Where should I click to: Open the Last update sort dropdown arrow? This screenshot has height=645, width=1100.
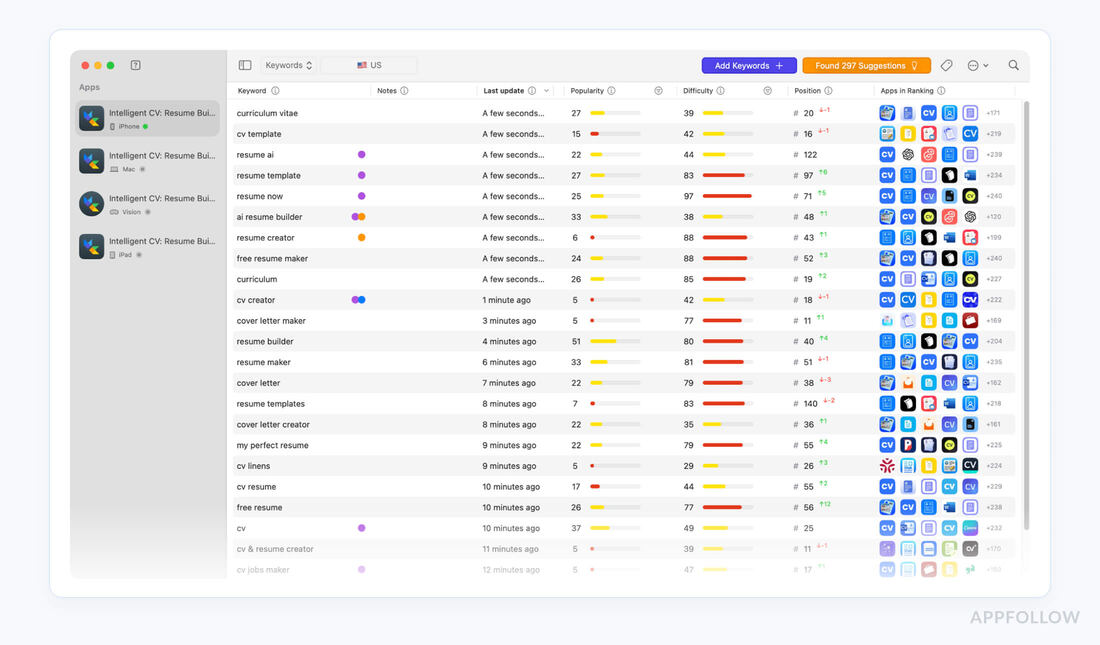(x=545, y=90)
